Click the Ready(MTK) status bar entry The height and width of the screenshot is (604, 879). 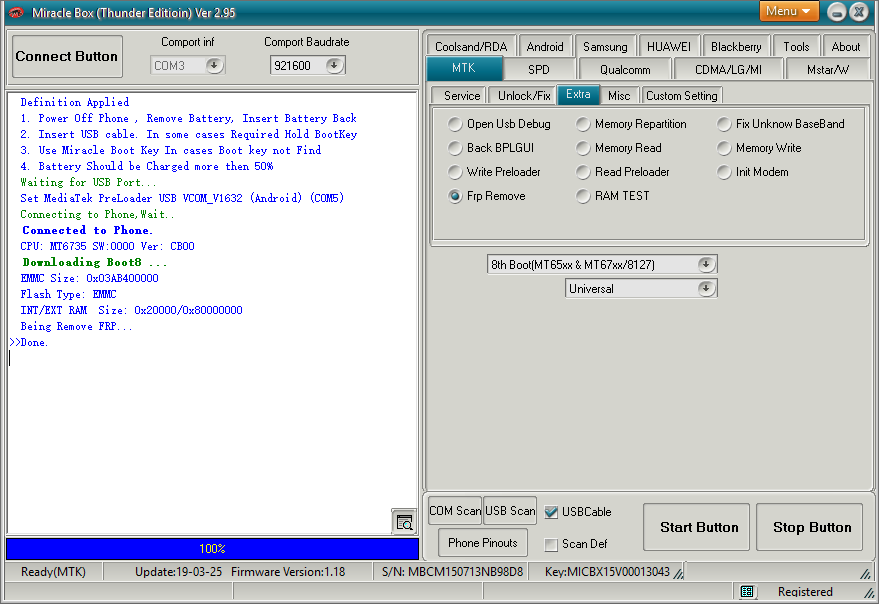(x=53, y=571)
